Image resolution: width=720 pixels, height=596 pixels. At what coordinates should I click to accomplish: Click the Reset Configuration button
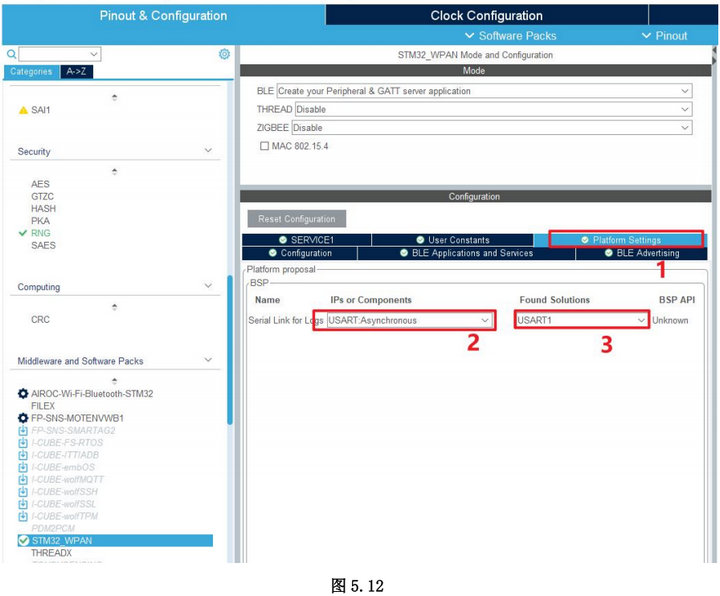pyautogui.click(x=296, y=219)
